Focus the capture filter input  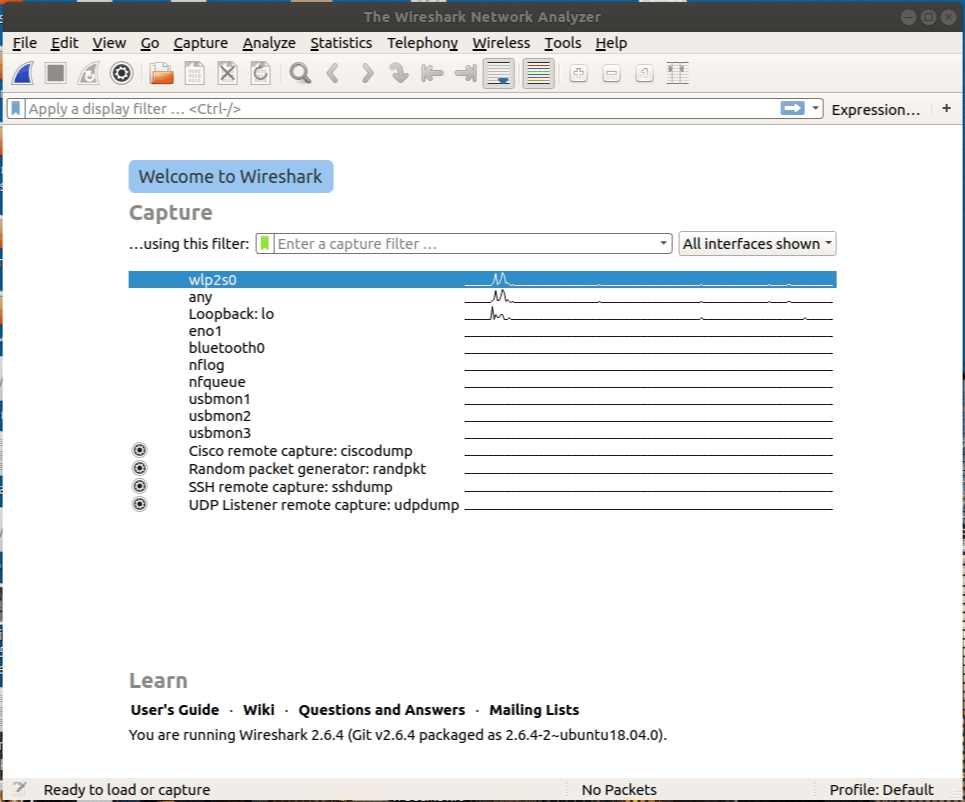click(465, 244)
